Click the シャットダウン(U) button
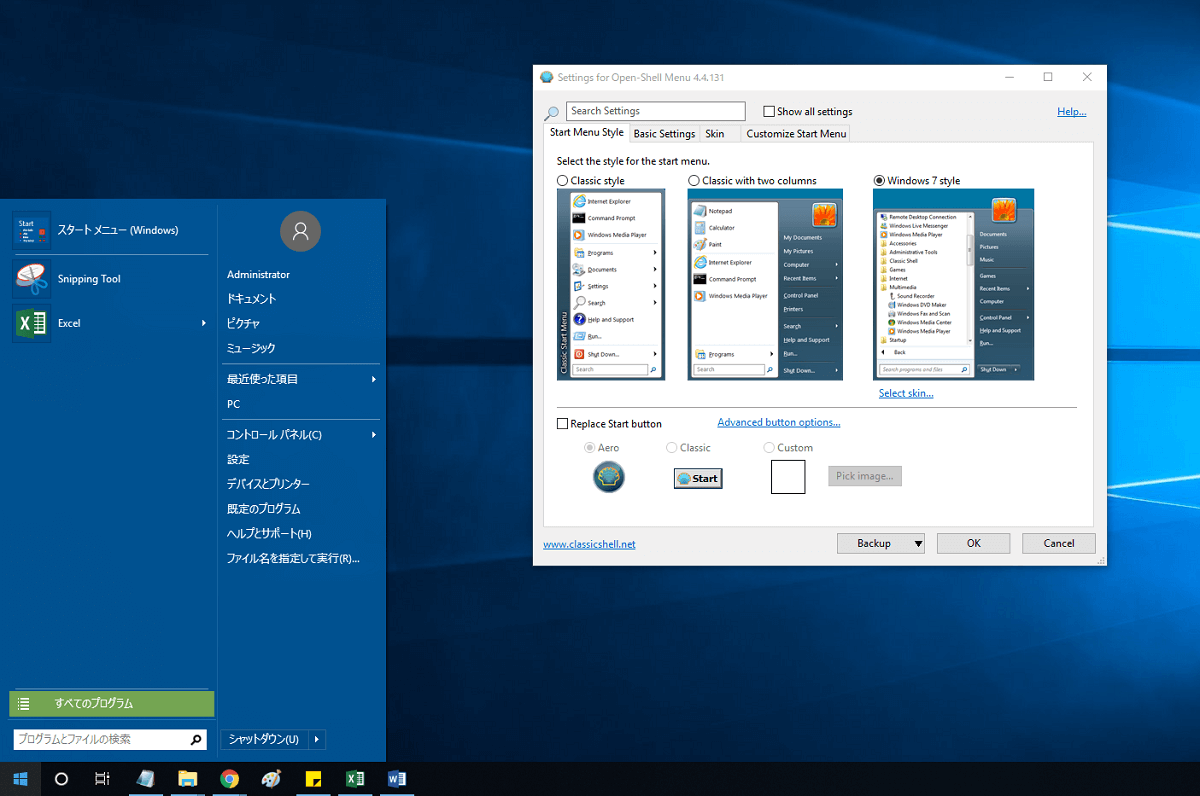This screenshot has width=1200, height=796. tap(264, 739)
